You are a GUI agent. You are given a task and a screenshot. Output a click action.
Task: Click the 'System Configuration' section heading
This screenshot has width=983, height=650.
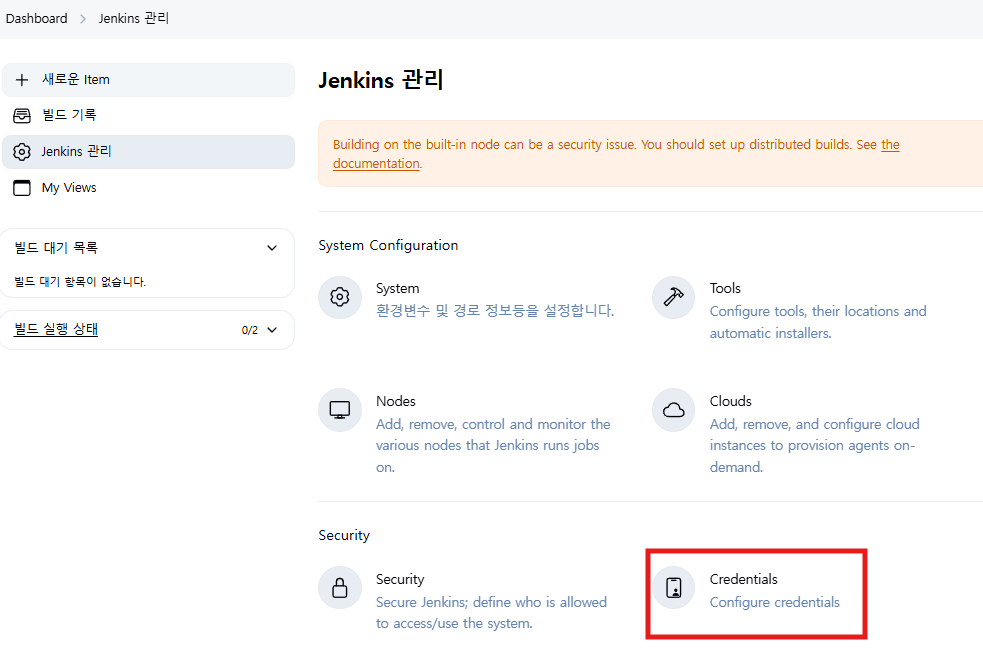(x=388, y=245)
